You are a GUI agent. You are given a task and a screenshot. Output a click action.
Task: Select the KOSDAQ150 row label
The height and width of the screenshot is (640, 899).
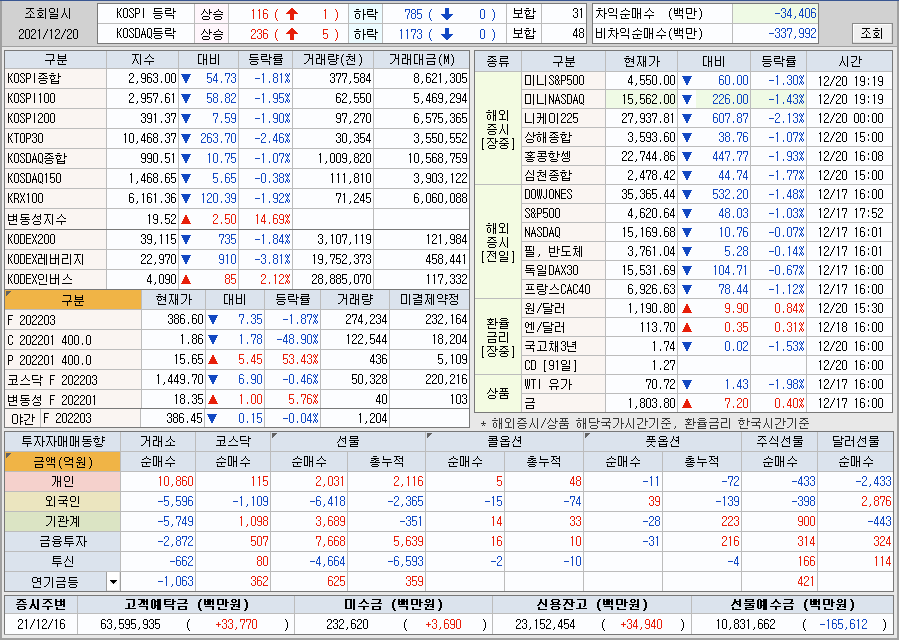tap(55, 178)
